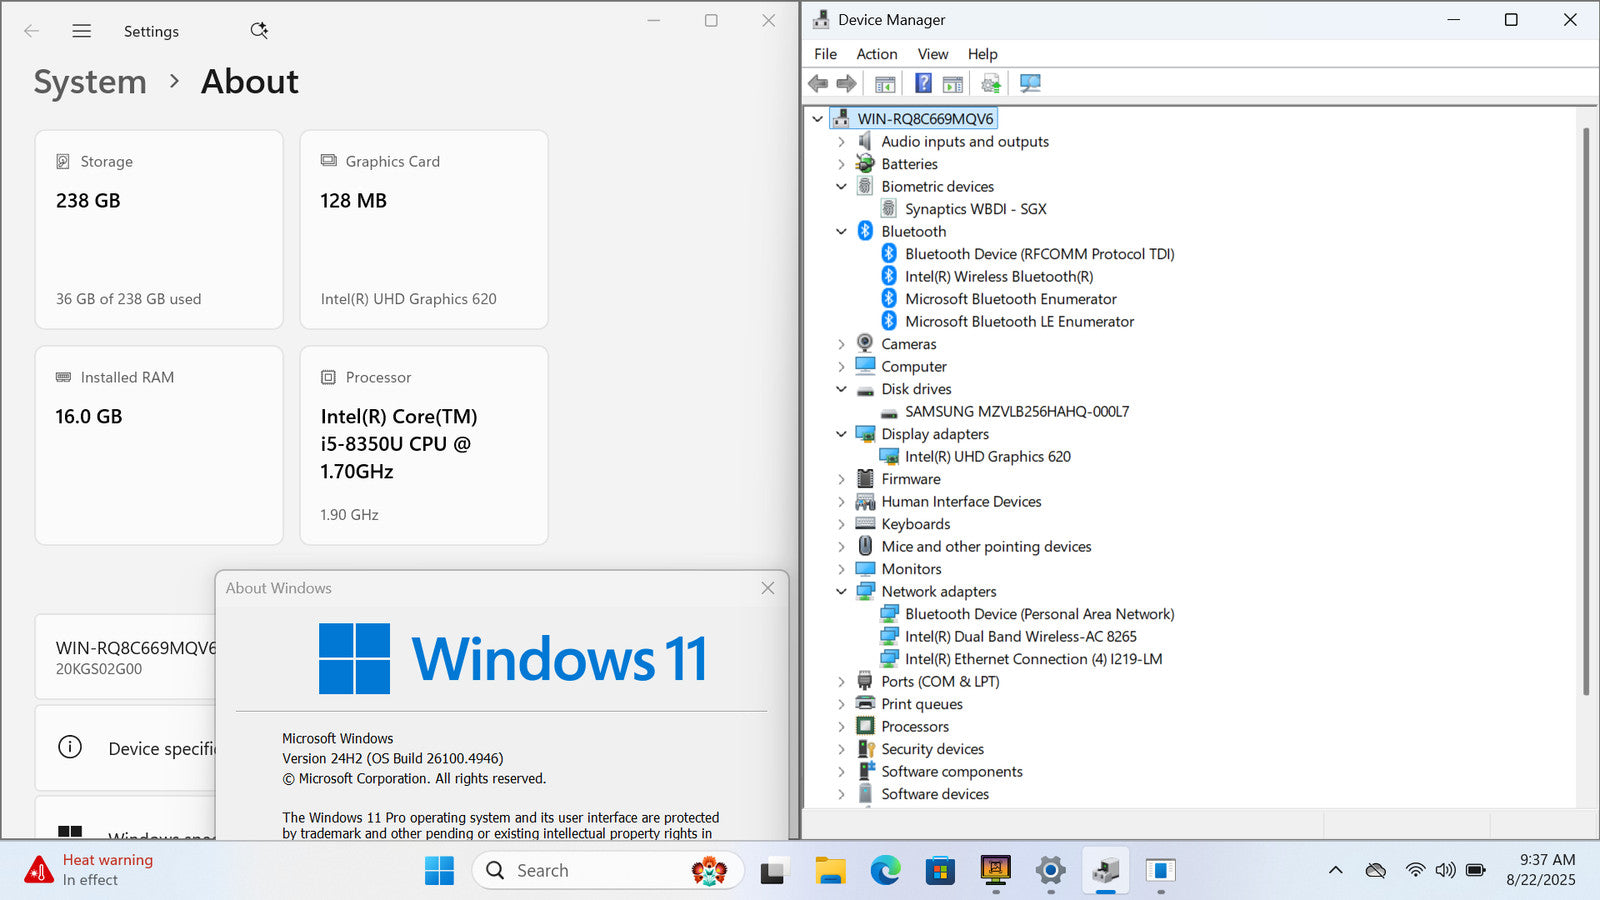
Task: Close the About Windows dialog
Action: pos(768,588)
